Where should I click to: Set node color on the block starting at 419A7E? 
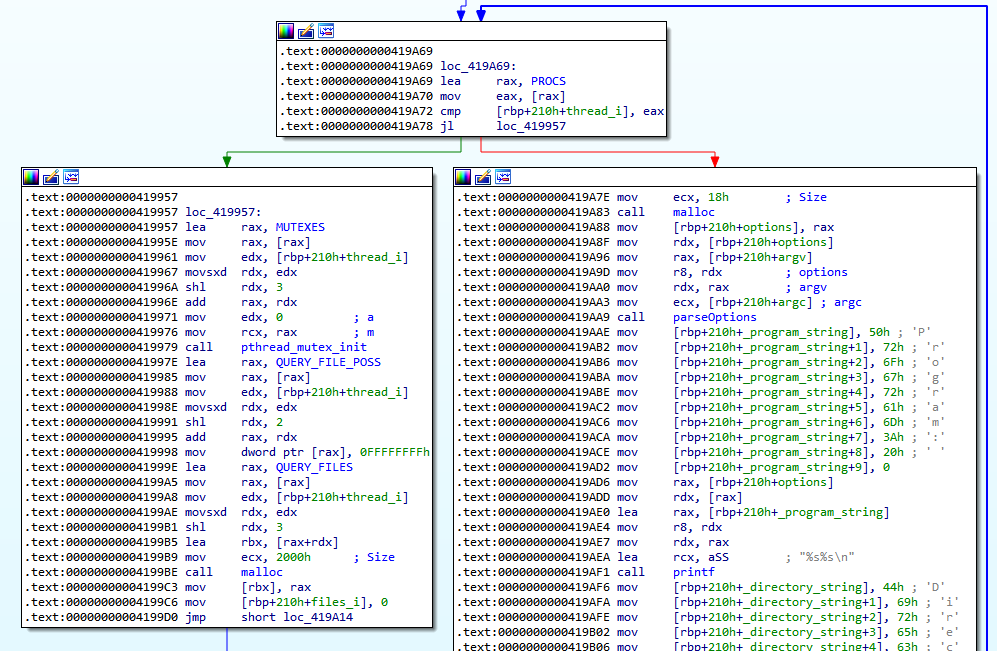(x=464, y=177)
